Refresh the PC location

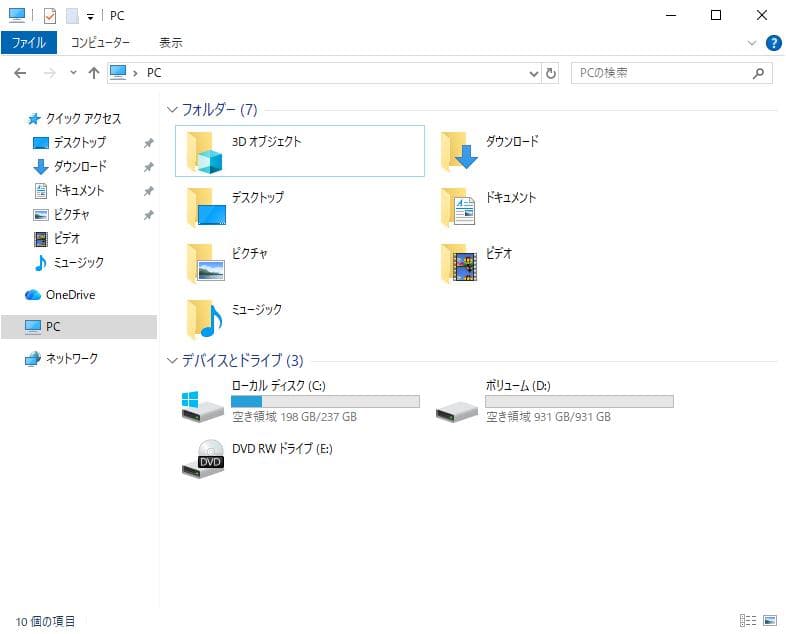coord(550,73)
